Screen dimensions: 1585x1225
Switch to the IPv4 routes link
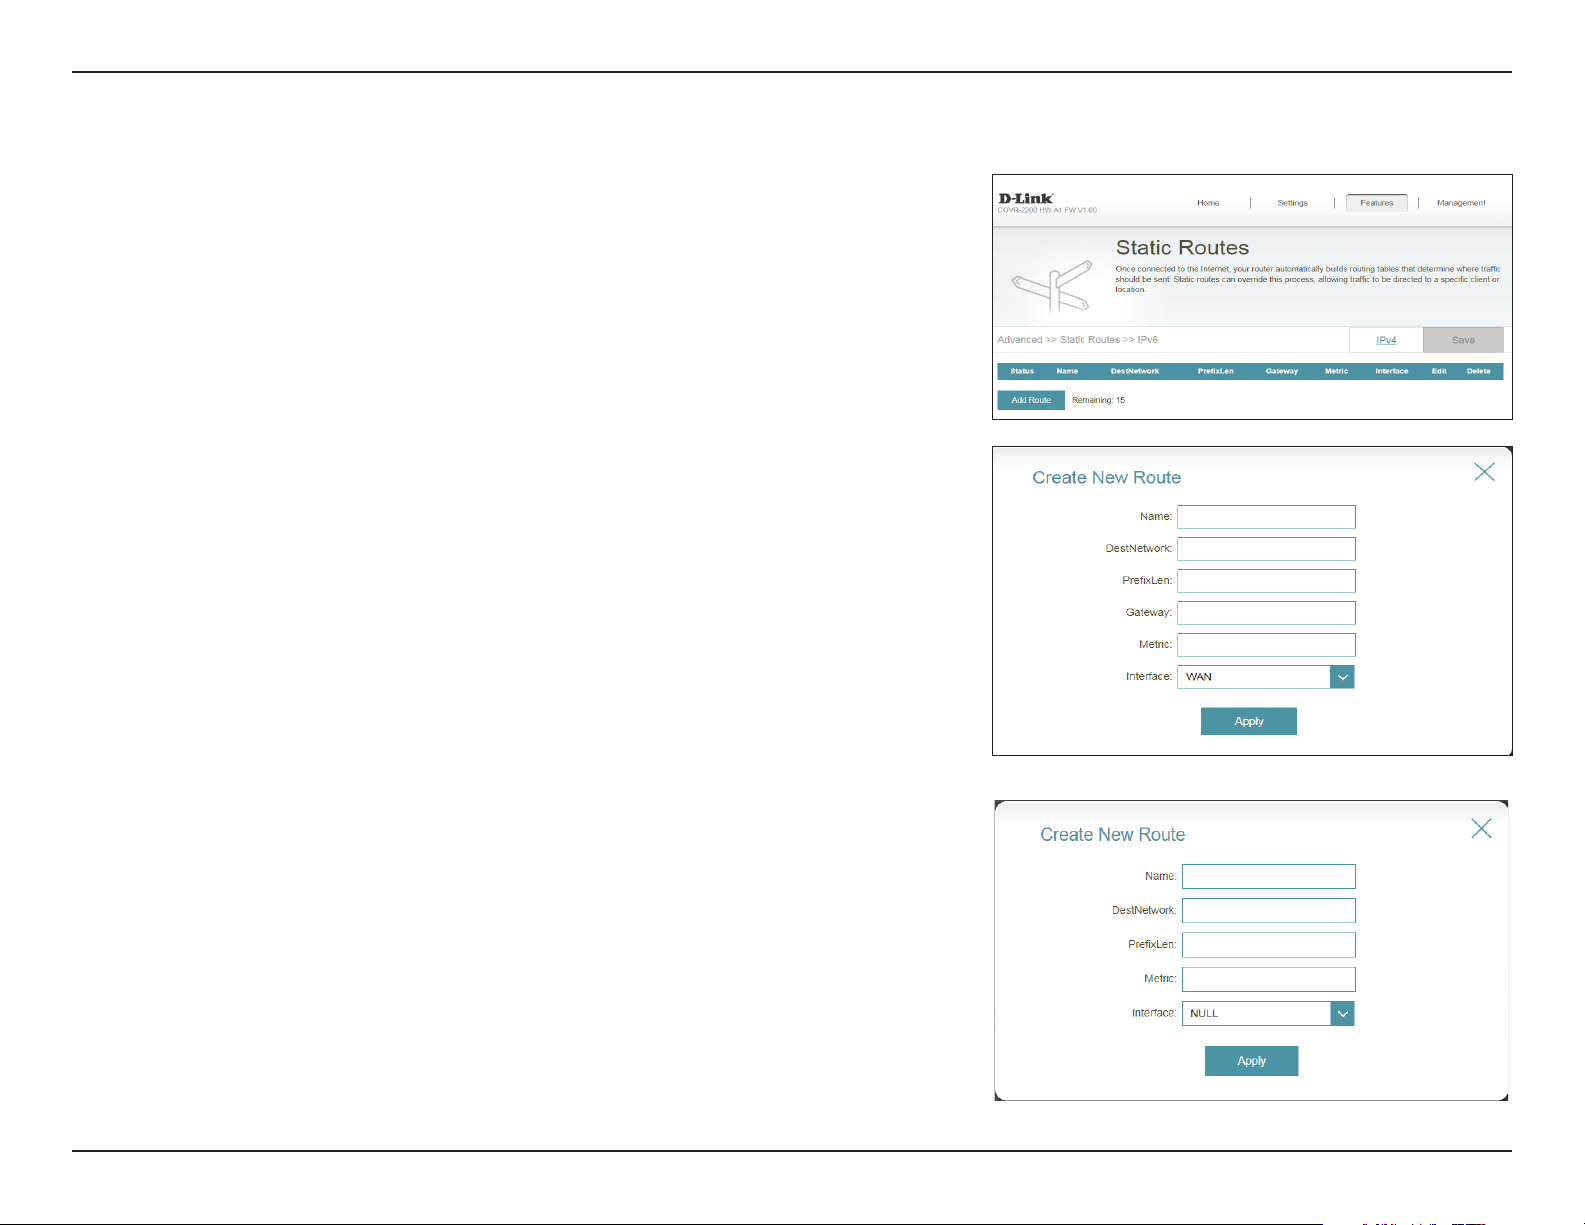(1386, 340)
